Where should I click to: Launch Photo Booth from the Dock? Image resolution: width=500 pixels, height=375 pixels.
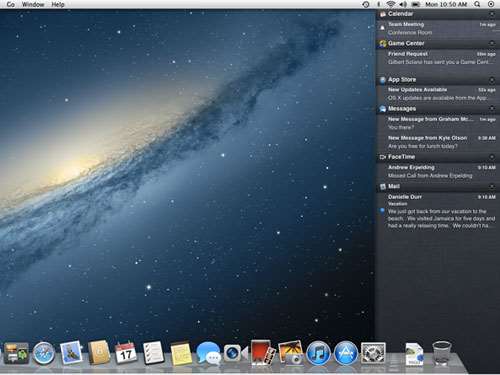click(x=263, y=353)
